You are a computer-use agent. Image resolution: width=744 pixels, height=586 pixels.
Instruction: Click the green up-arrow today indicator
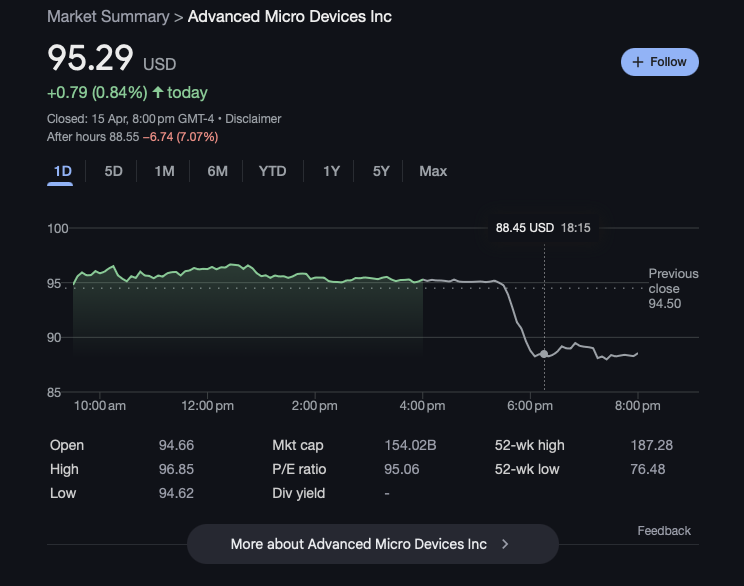[x=158, y=92]
